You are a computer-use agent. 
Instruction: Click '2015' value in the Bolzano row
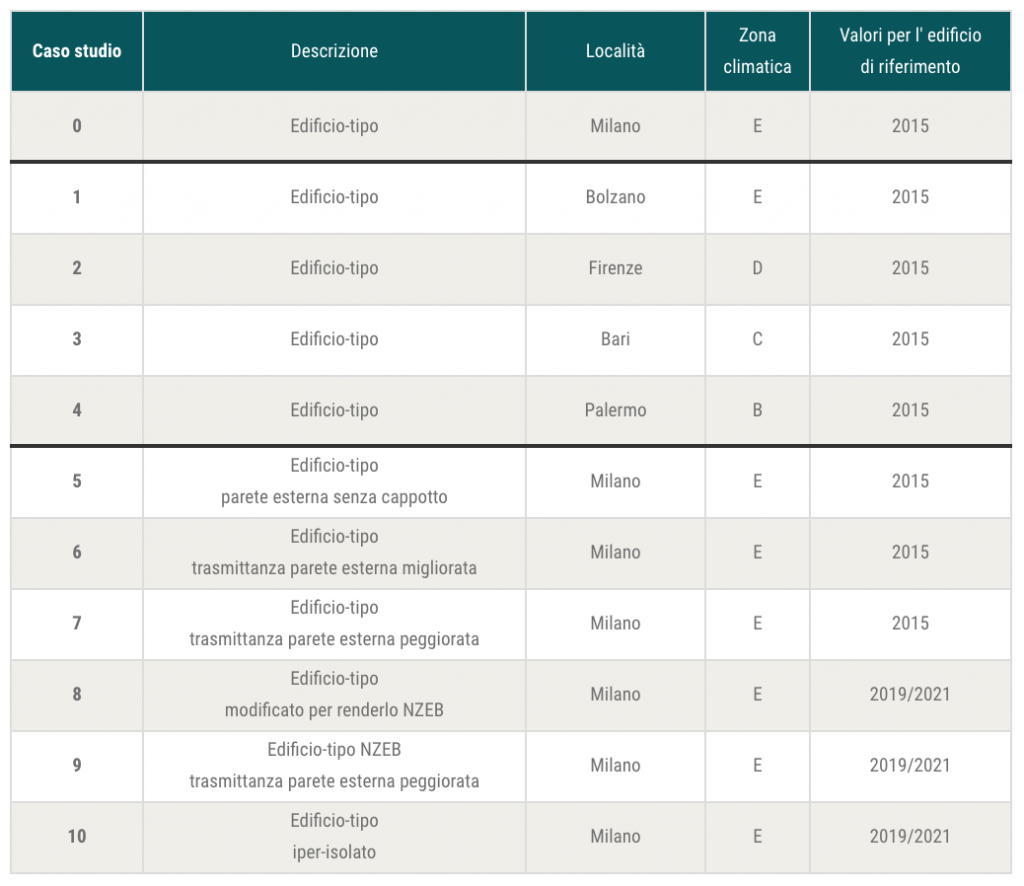(x=910, y=197)
